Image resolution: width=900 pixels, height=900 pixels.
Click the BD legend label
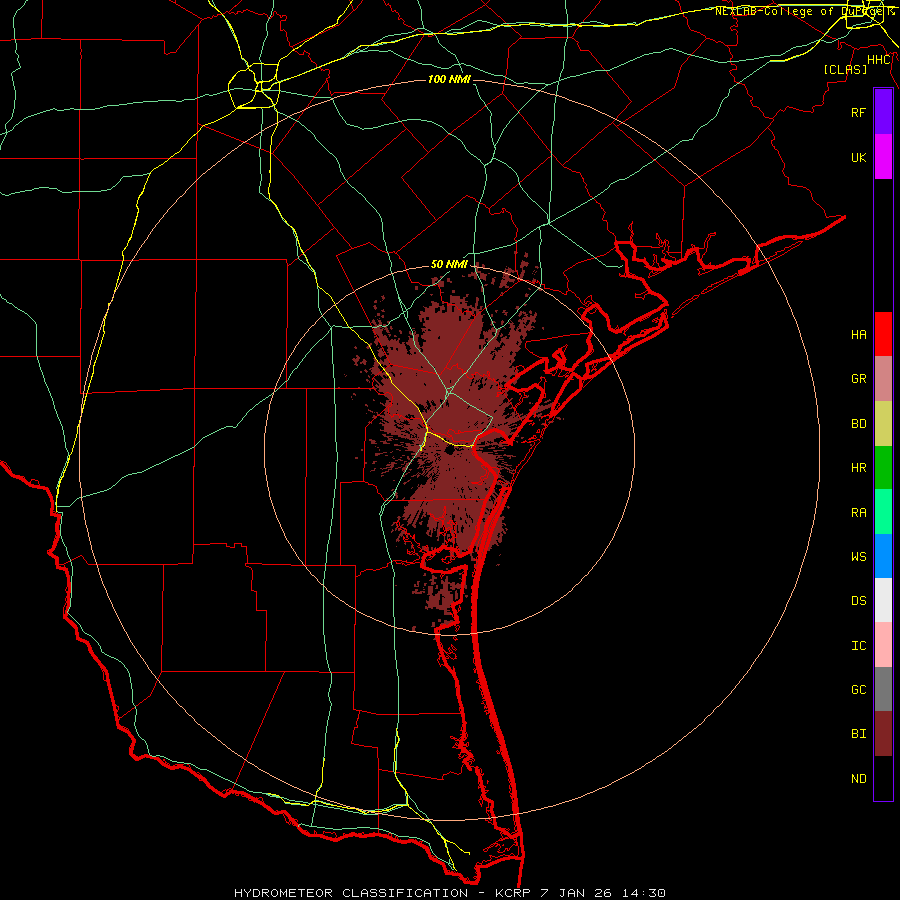click(859, 424)
